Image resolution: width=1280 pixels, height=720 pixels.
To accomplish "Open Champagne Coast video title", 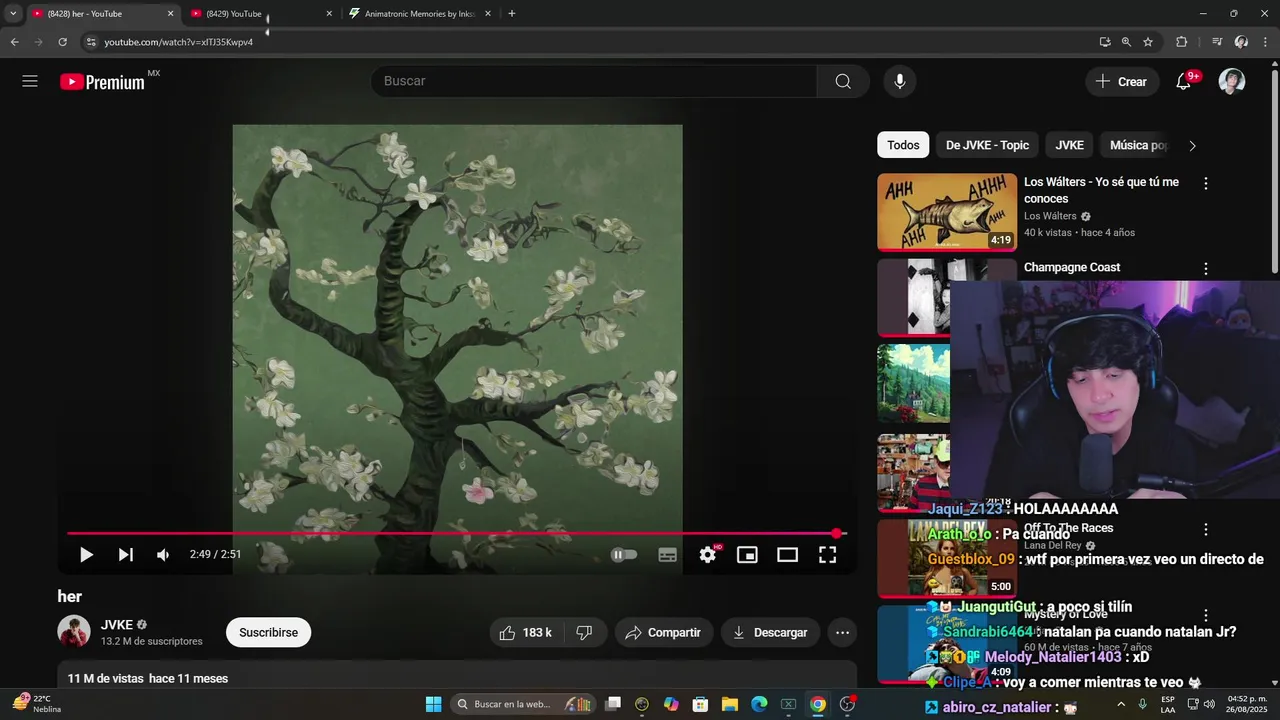I will coord(1072,267).
